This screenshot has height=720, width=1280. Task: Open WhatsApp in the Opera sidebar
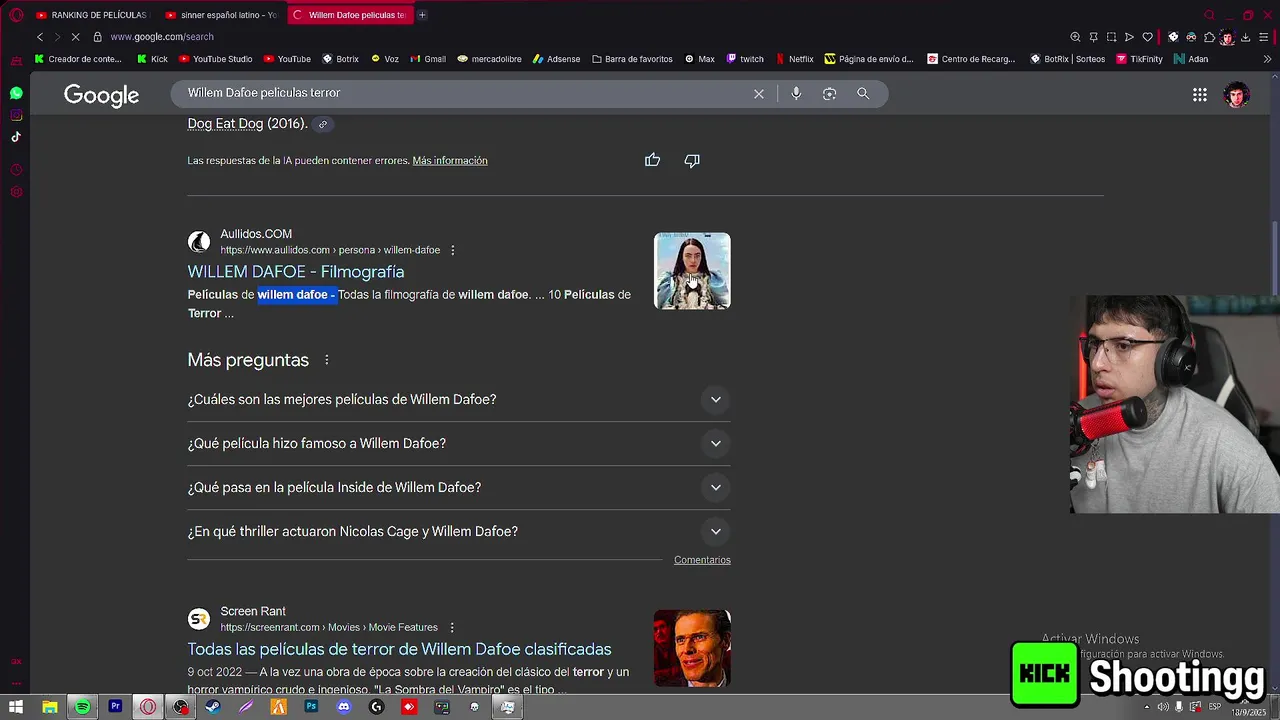[x=16, y=93]
